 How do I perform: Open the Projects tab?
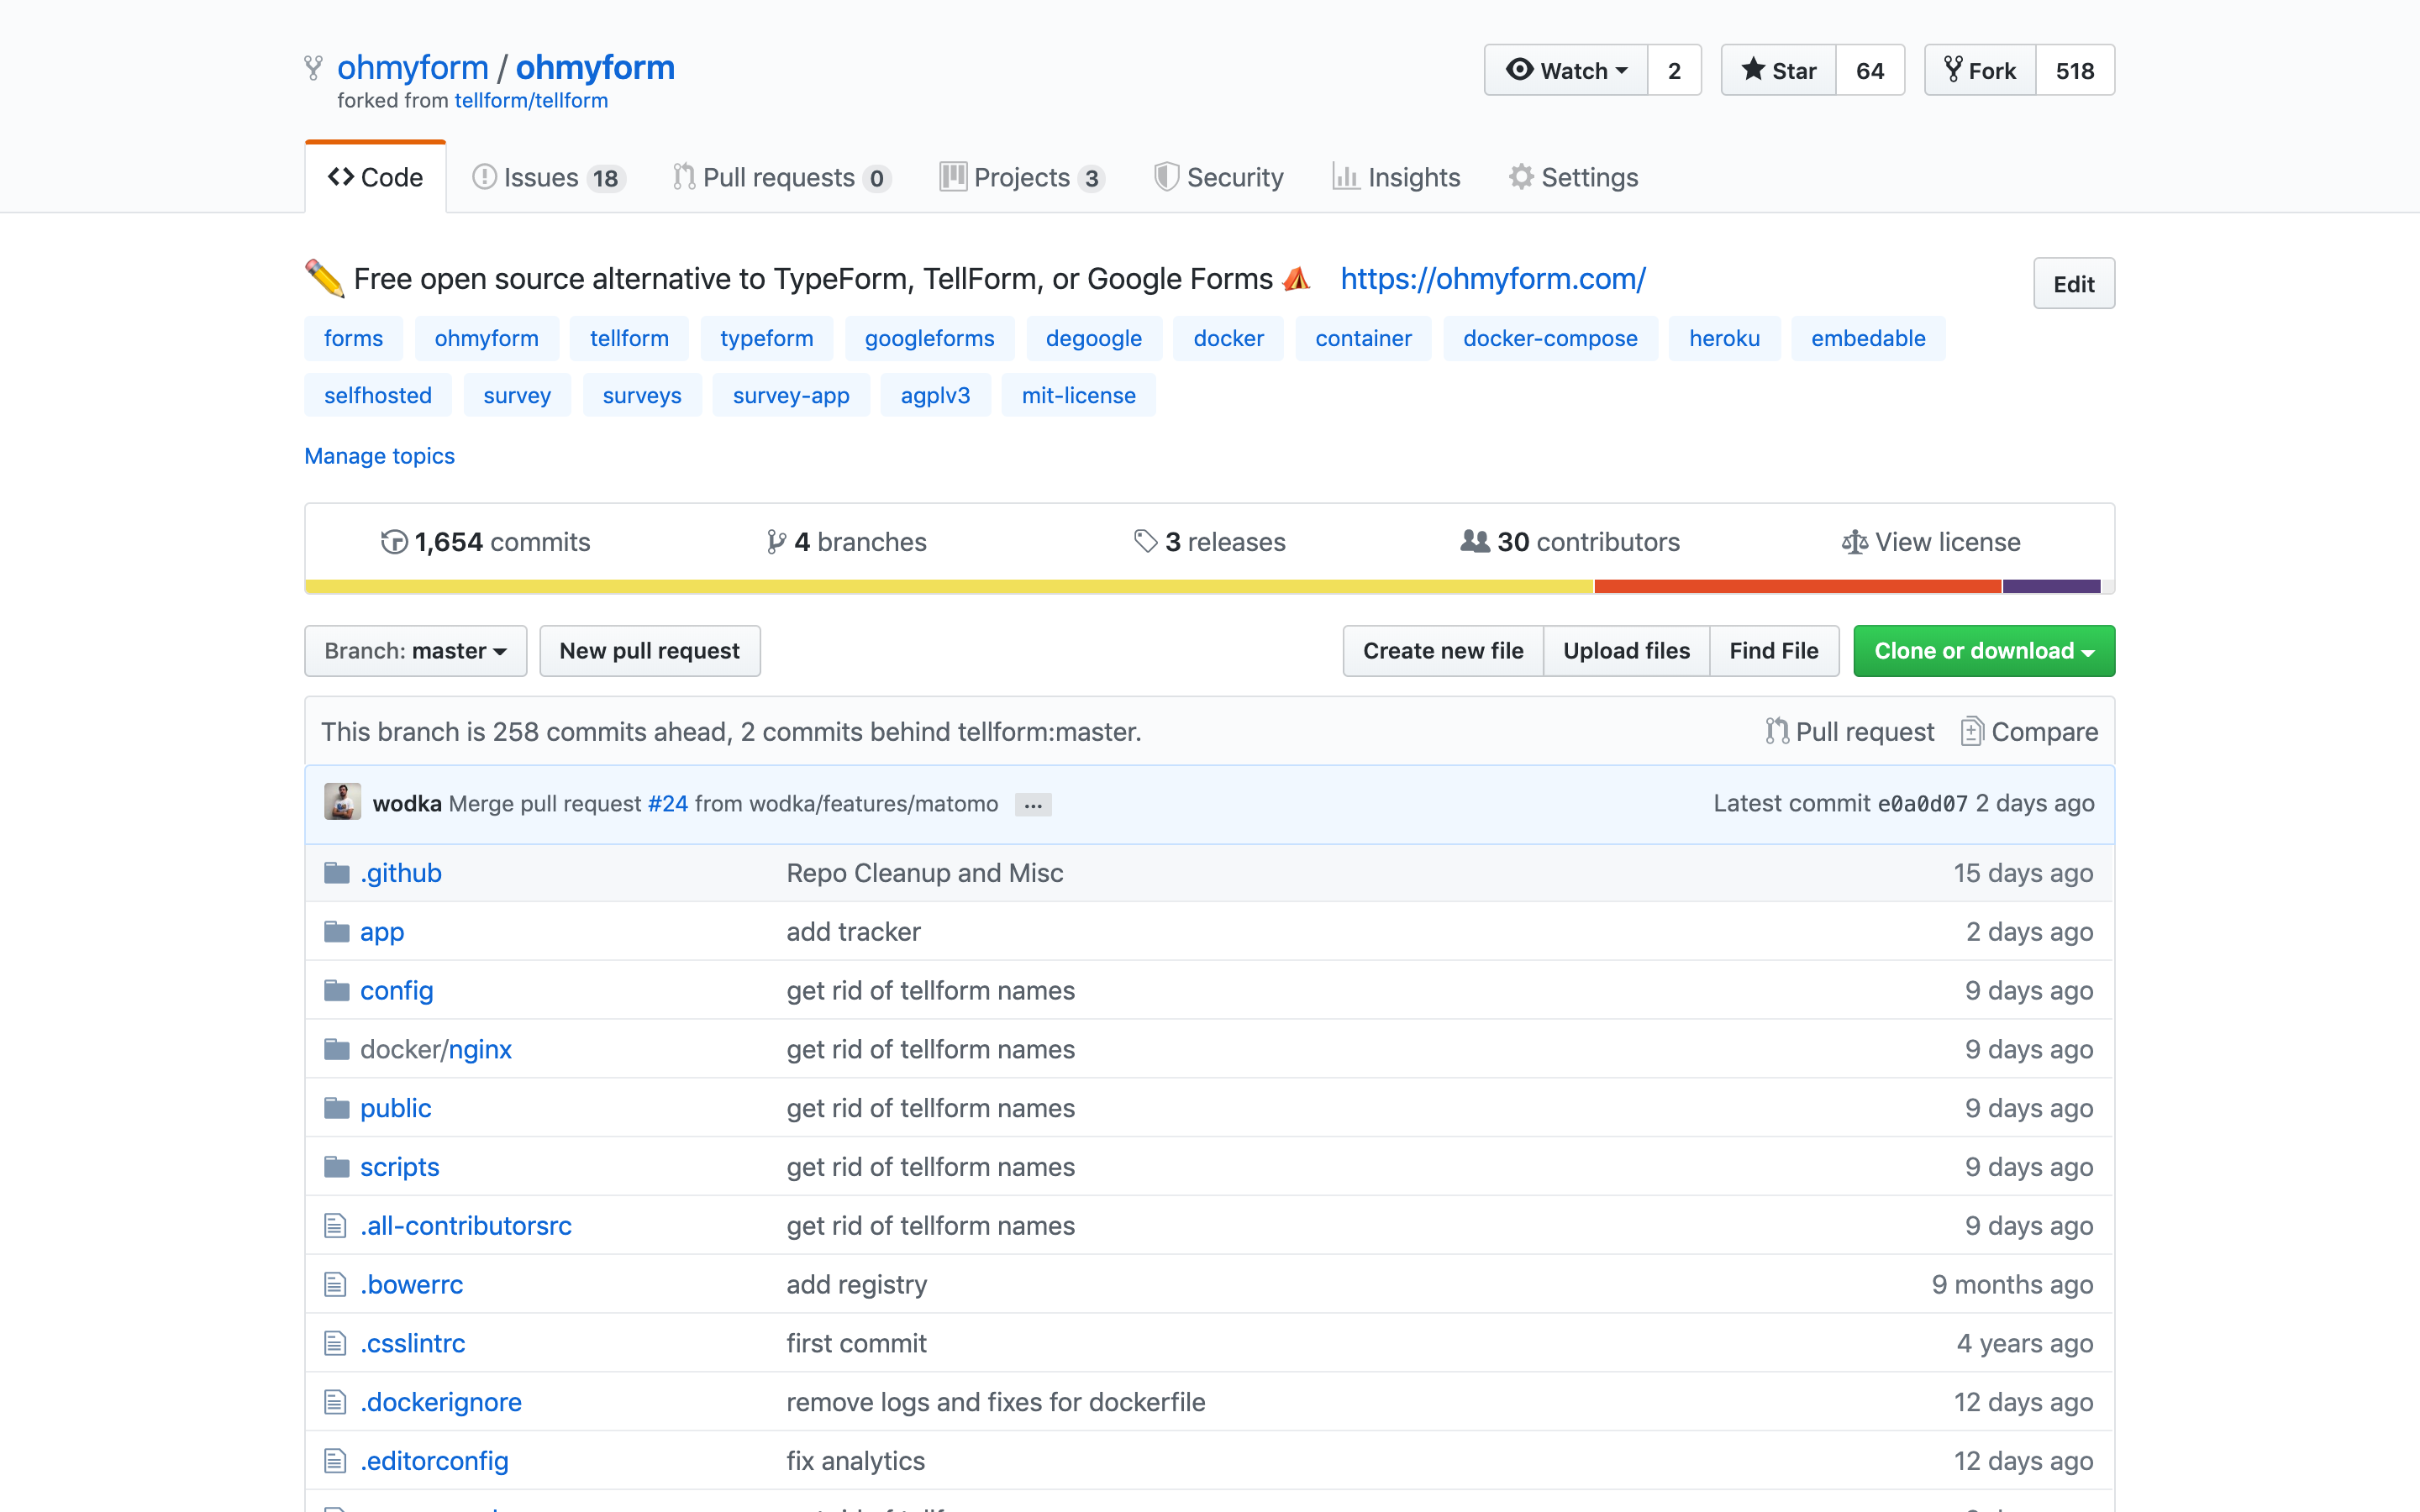click(x=1022, y=177)
